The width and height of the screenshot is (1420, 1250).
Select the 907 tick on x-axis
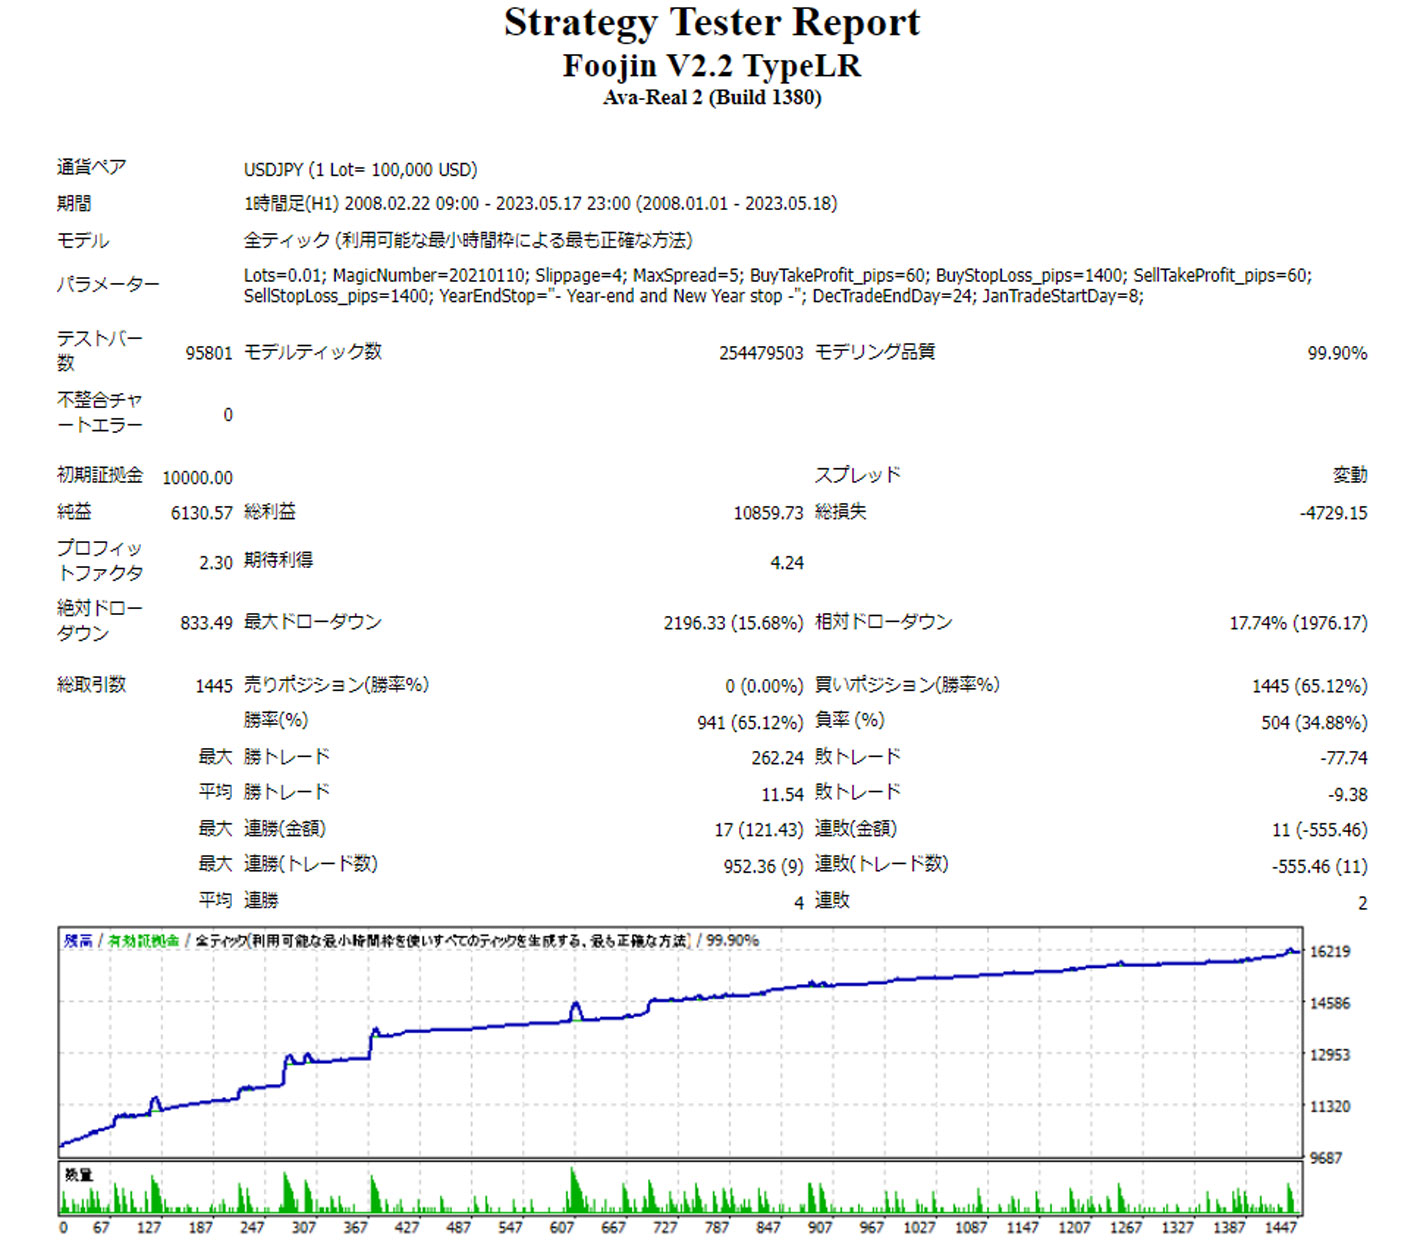click(820, 1228)
